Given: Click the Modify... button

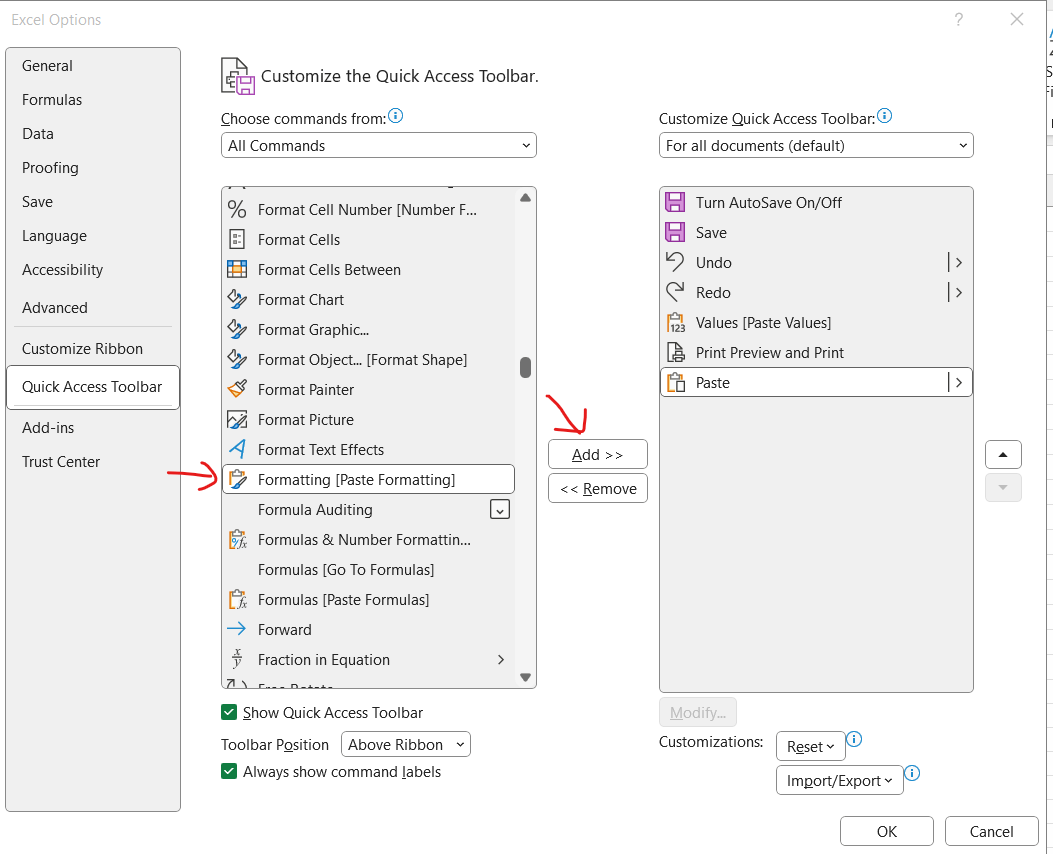Looking at the screenshot, I should click(698, 712).
